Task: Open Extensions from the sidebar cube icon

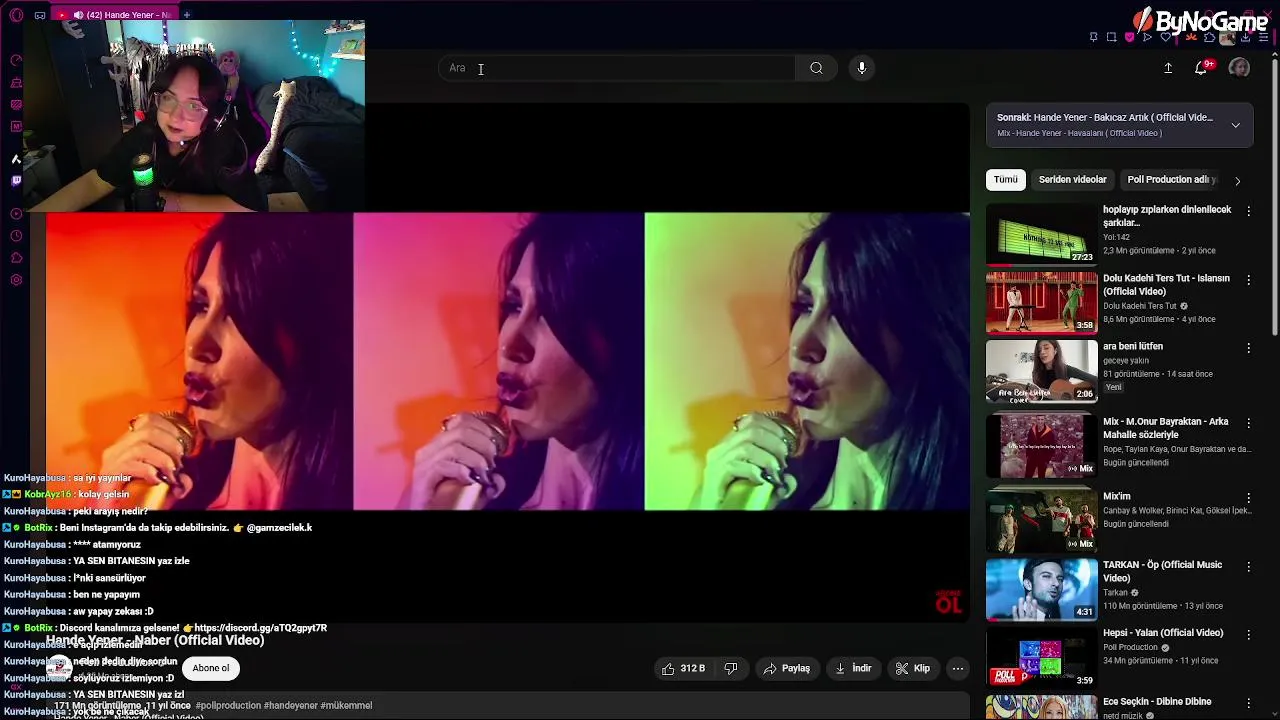Action: 16,258
